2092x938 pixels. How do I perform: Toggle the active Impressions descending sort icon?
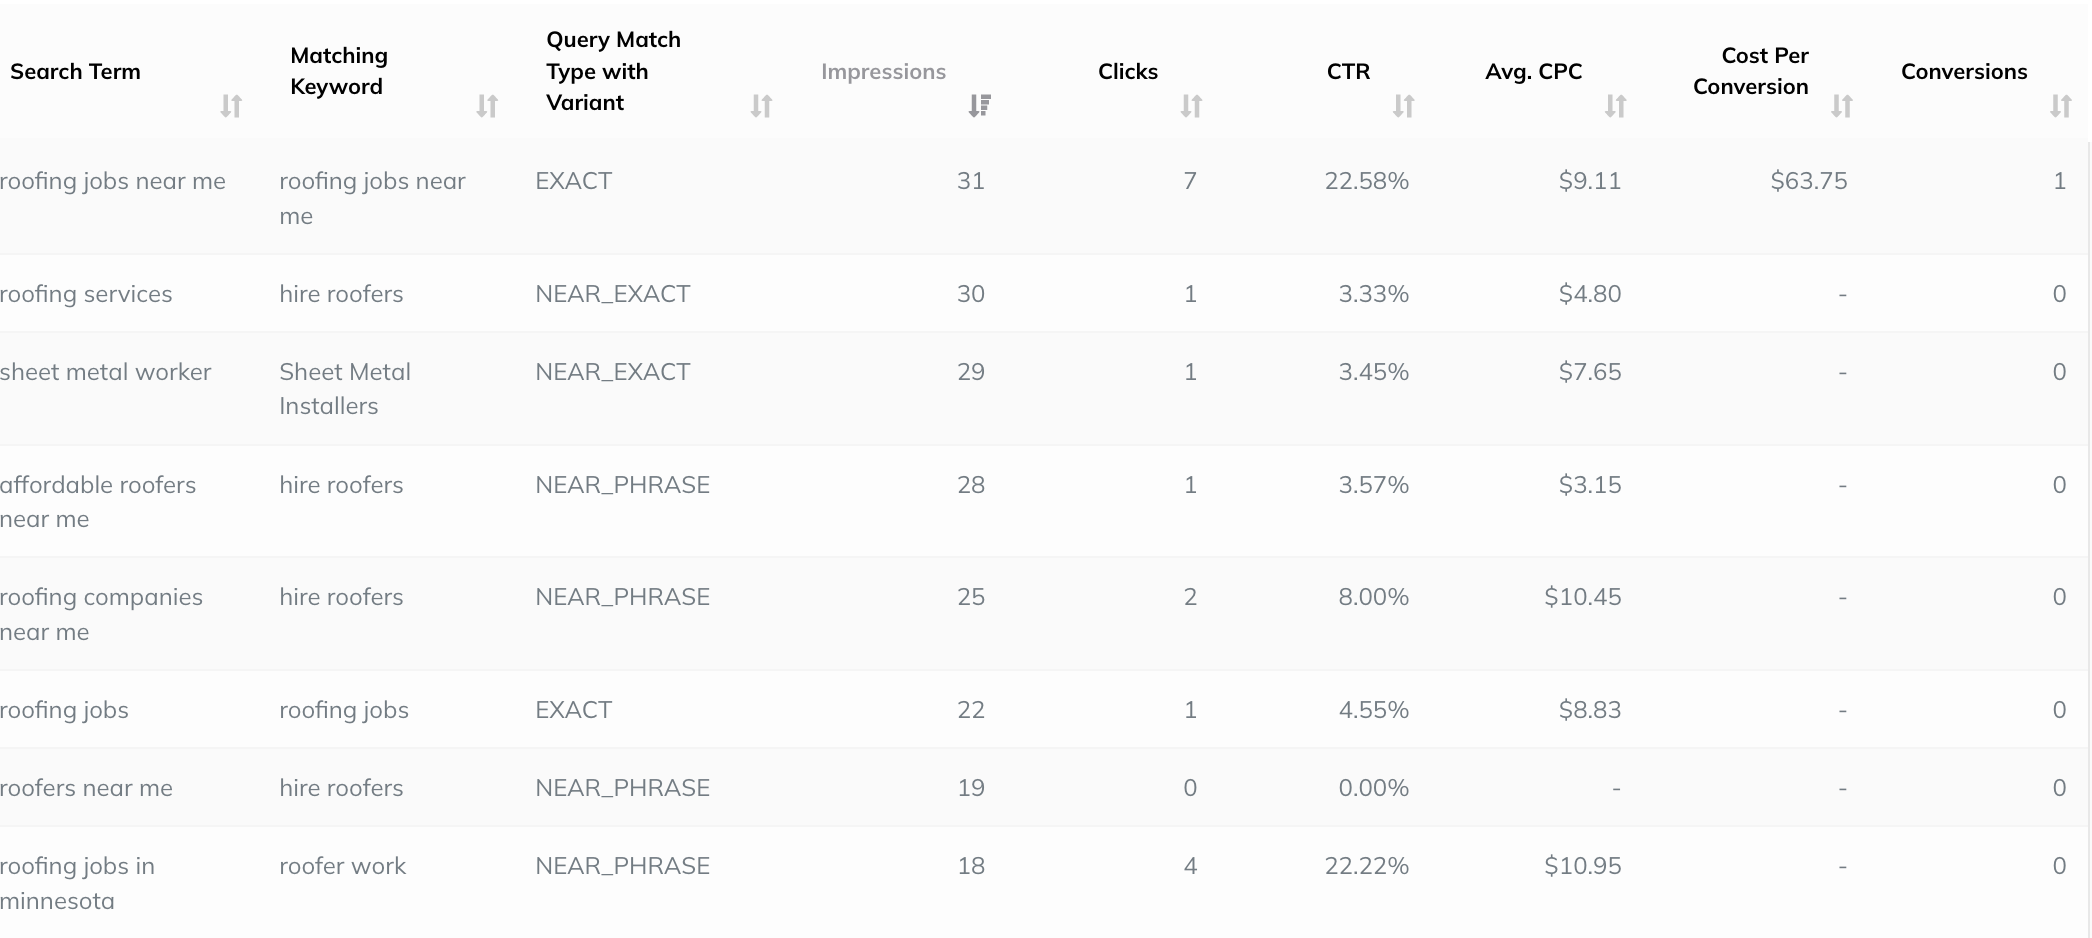point(979,105)
